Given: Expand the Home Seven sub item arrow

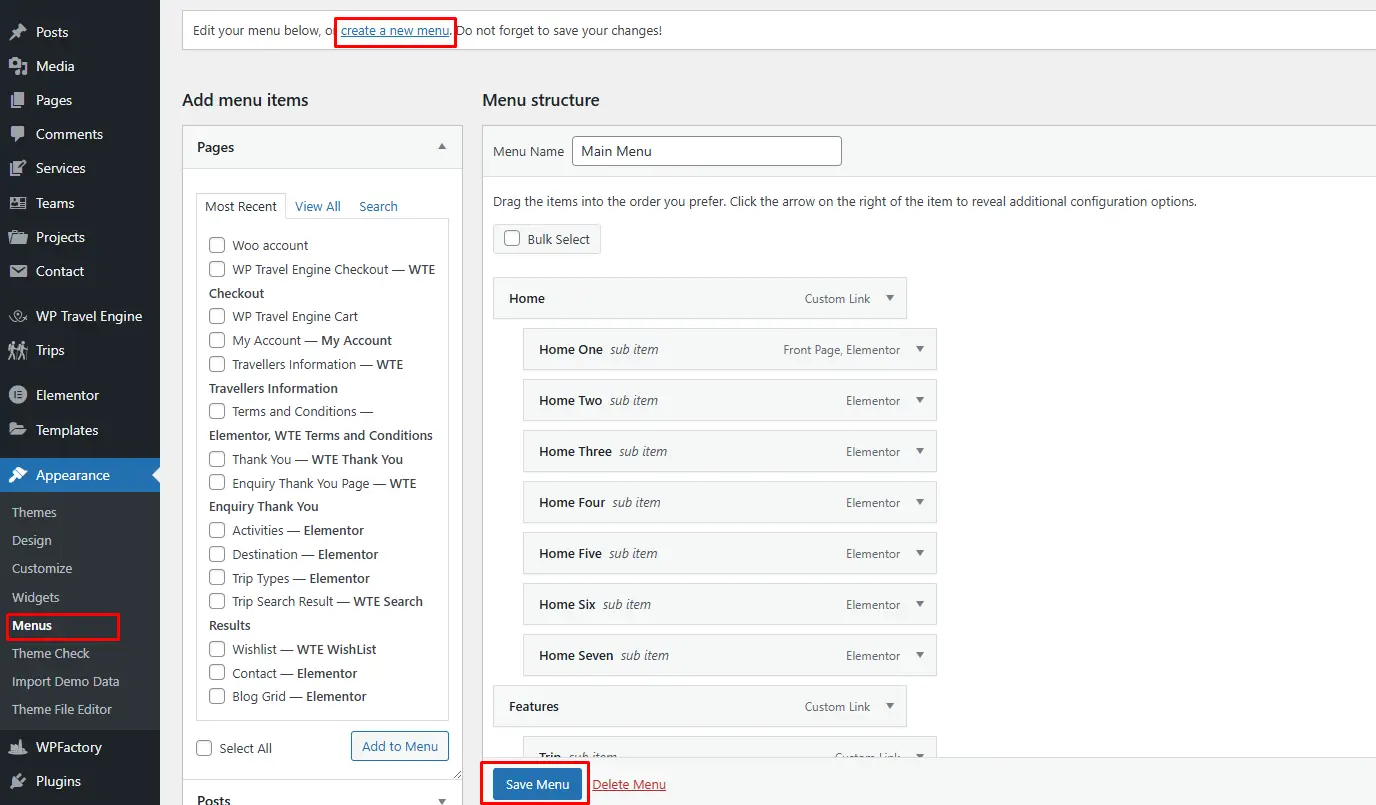Looking at the screenshot, I should click(920, 655).
